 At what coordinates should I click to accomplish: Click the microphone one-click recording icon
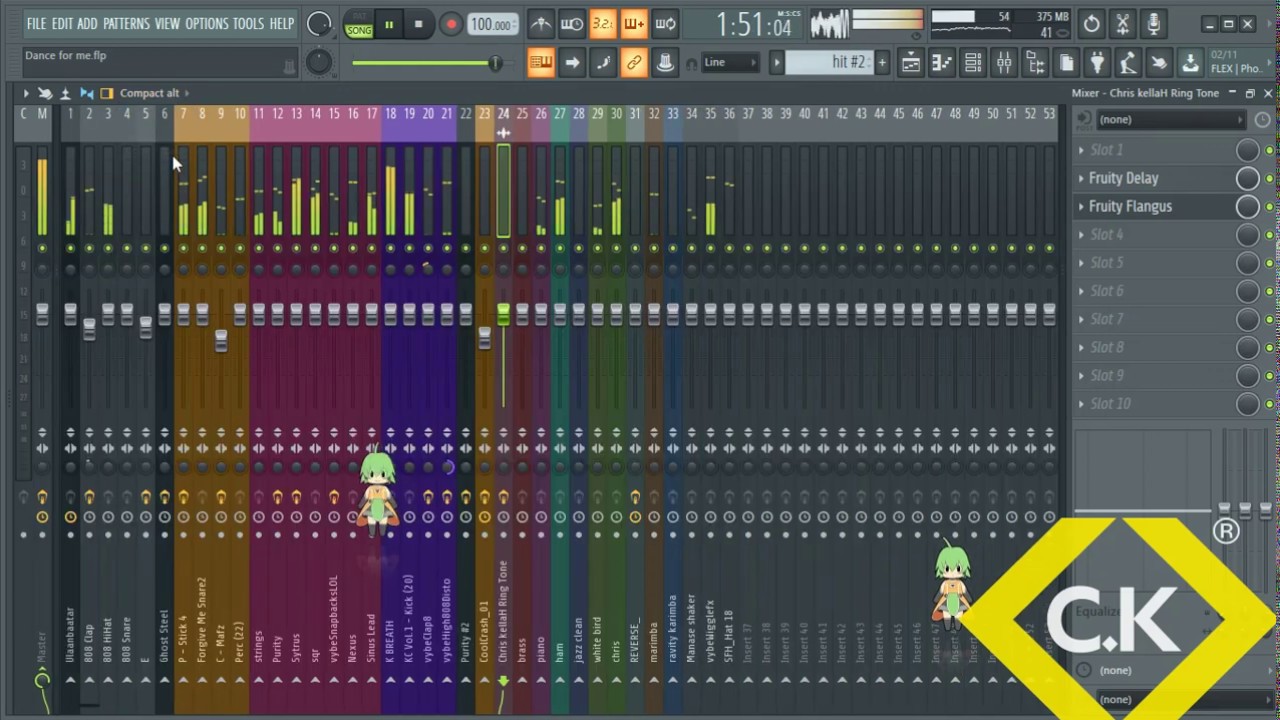pos(1154,24)
